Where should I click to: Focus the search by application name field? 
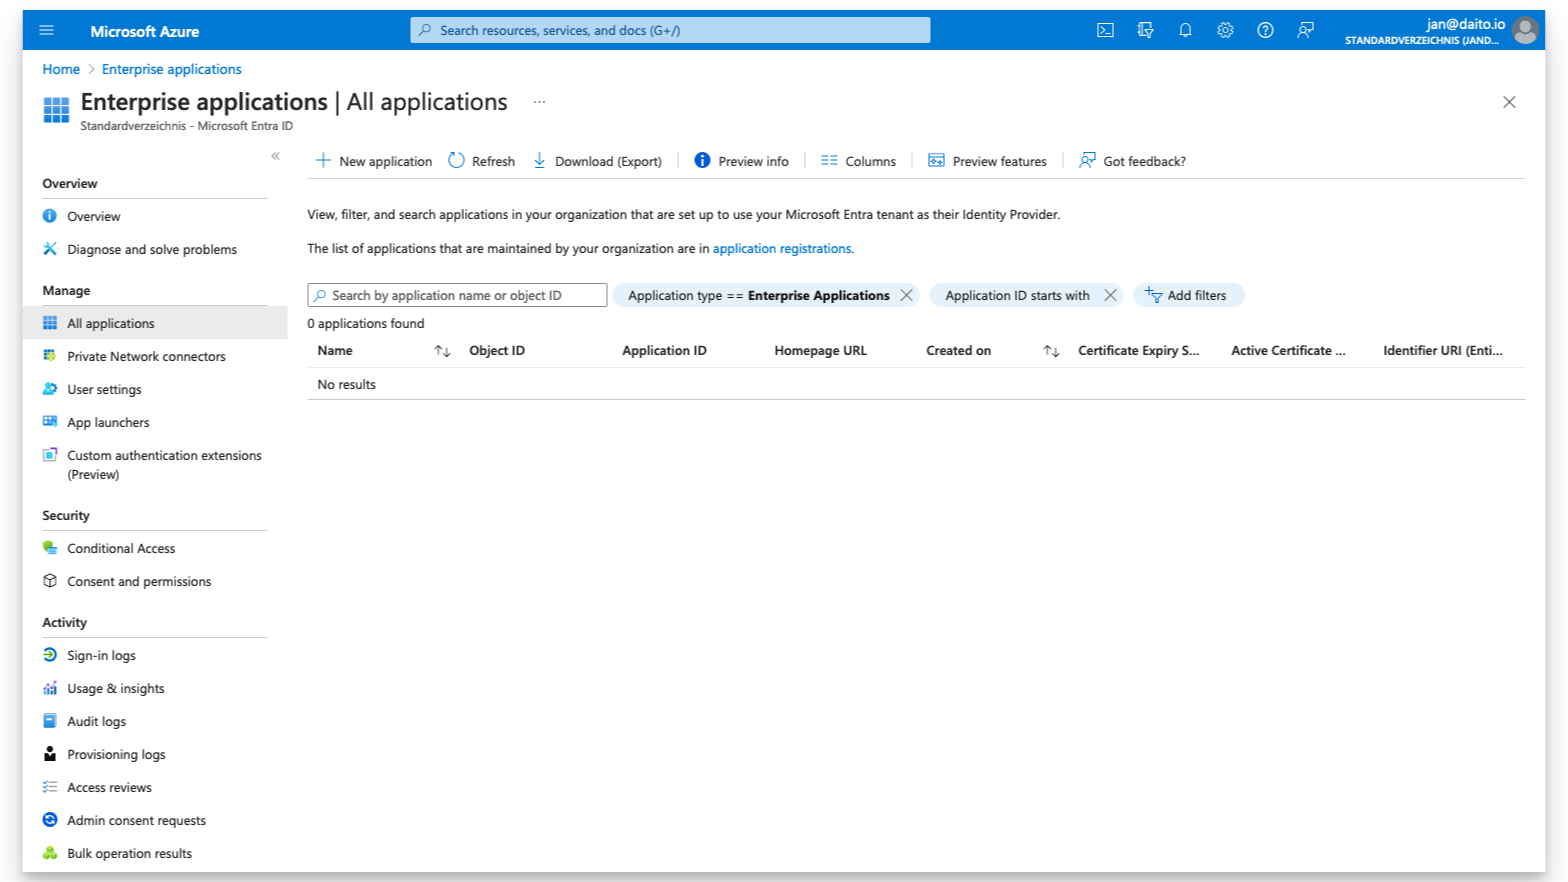(x=457, y=295)
